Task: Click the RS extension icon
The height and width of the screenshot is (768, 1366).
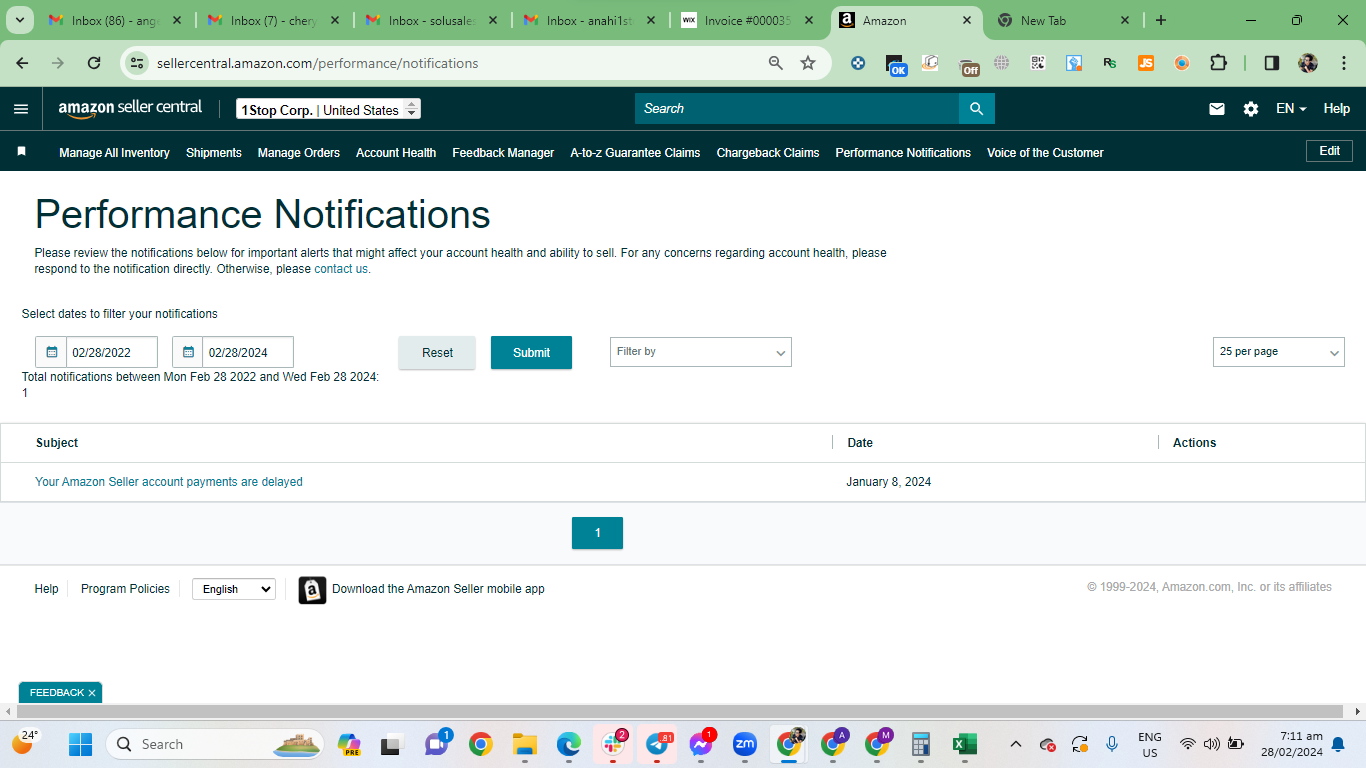Action: (x=1110, y=63)
